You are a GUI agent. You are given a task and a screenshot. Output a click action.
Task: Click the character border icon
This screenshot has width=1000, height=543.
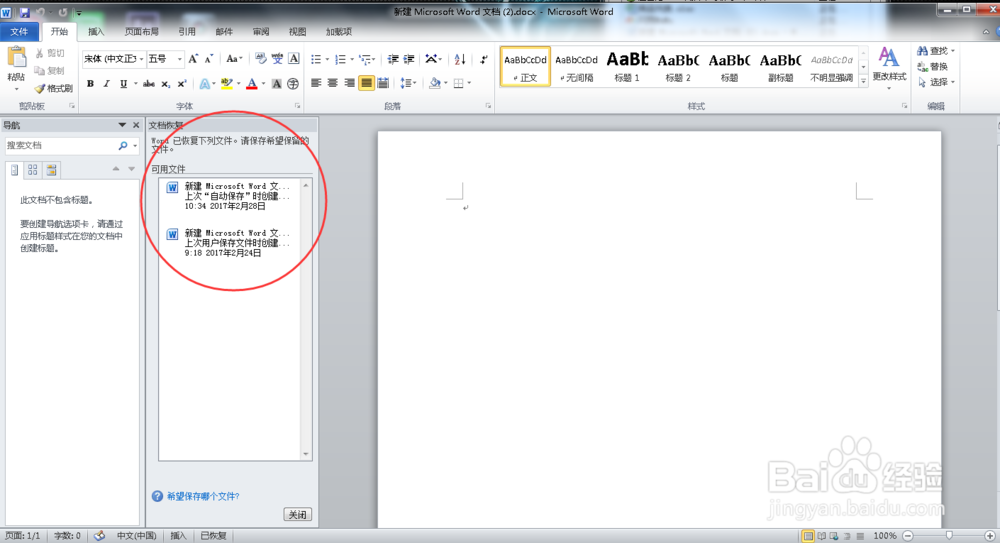click(x=293, y=59)
